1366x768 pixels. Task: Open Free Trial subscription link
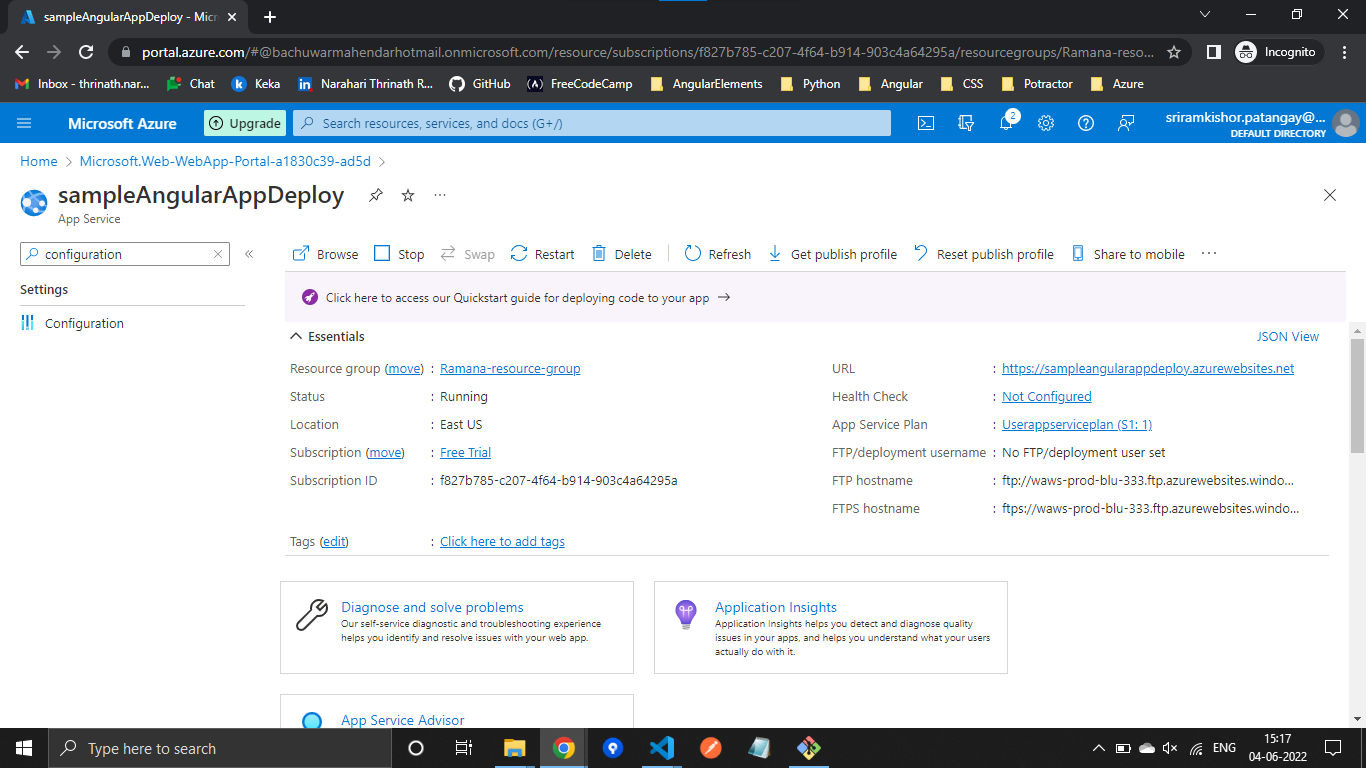465,453
